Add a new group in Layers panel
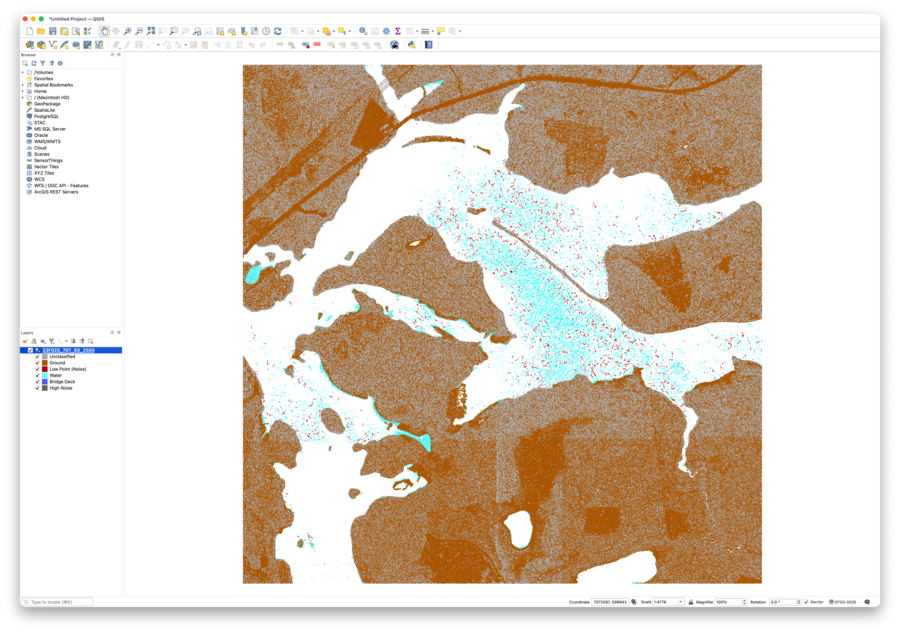900x633 pixels. [x=34, y=341]
